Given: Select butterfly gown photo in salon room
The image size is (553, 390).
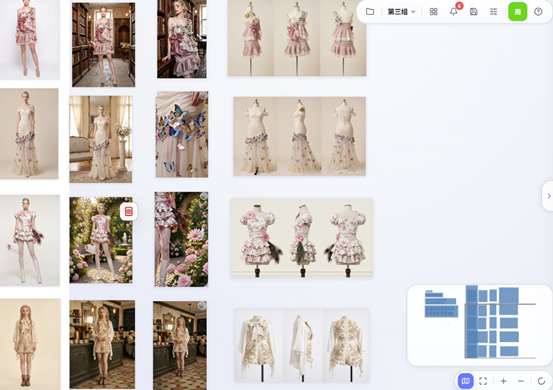Looking at the screenshot, I should (101, 139).
